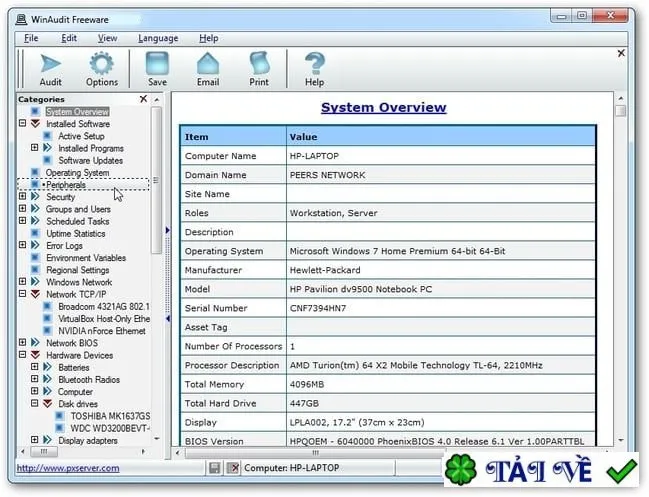Click the Print toolbar icon

(x=259, y=64)
